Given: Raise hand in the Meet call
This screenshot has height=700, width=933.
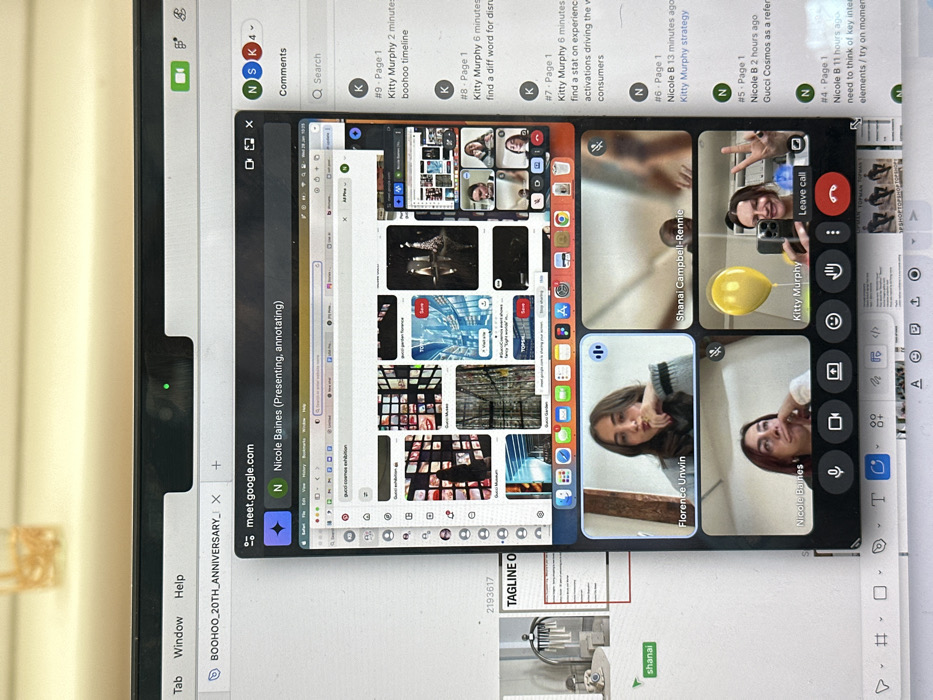Looking at the screenshot, I should pyautogui.click(x=833, y=272).
